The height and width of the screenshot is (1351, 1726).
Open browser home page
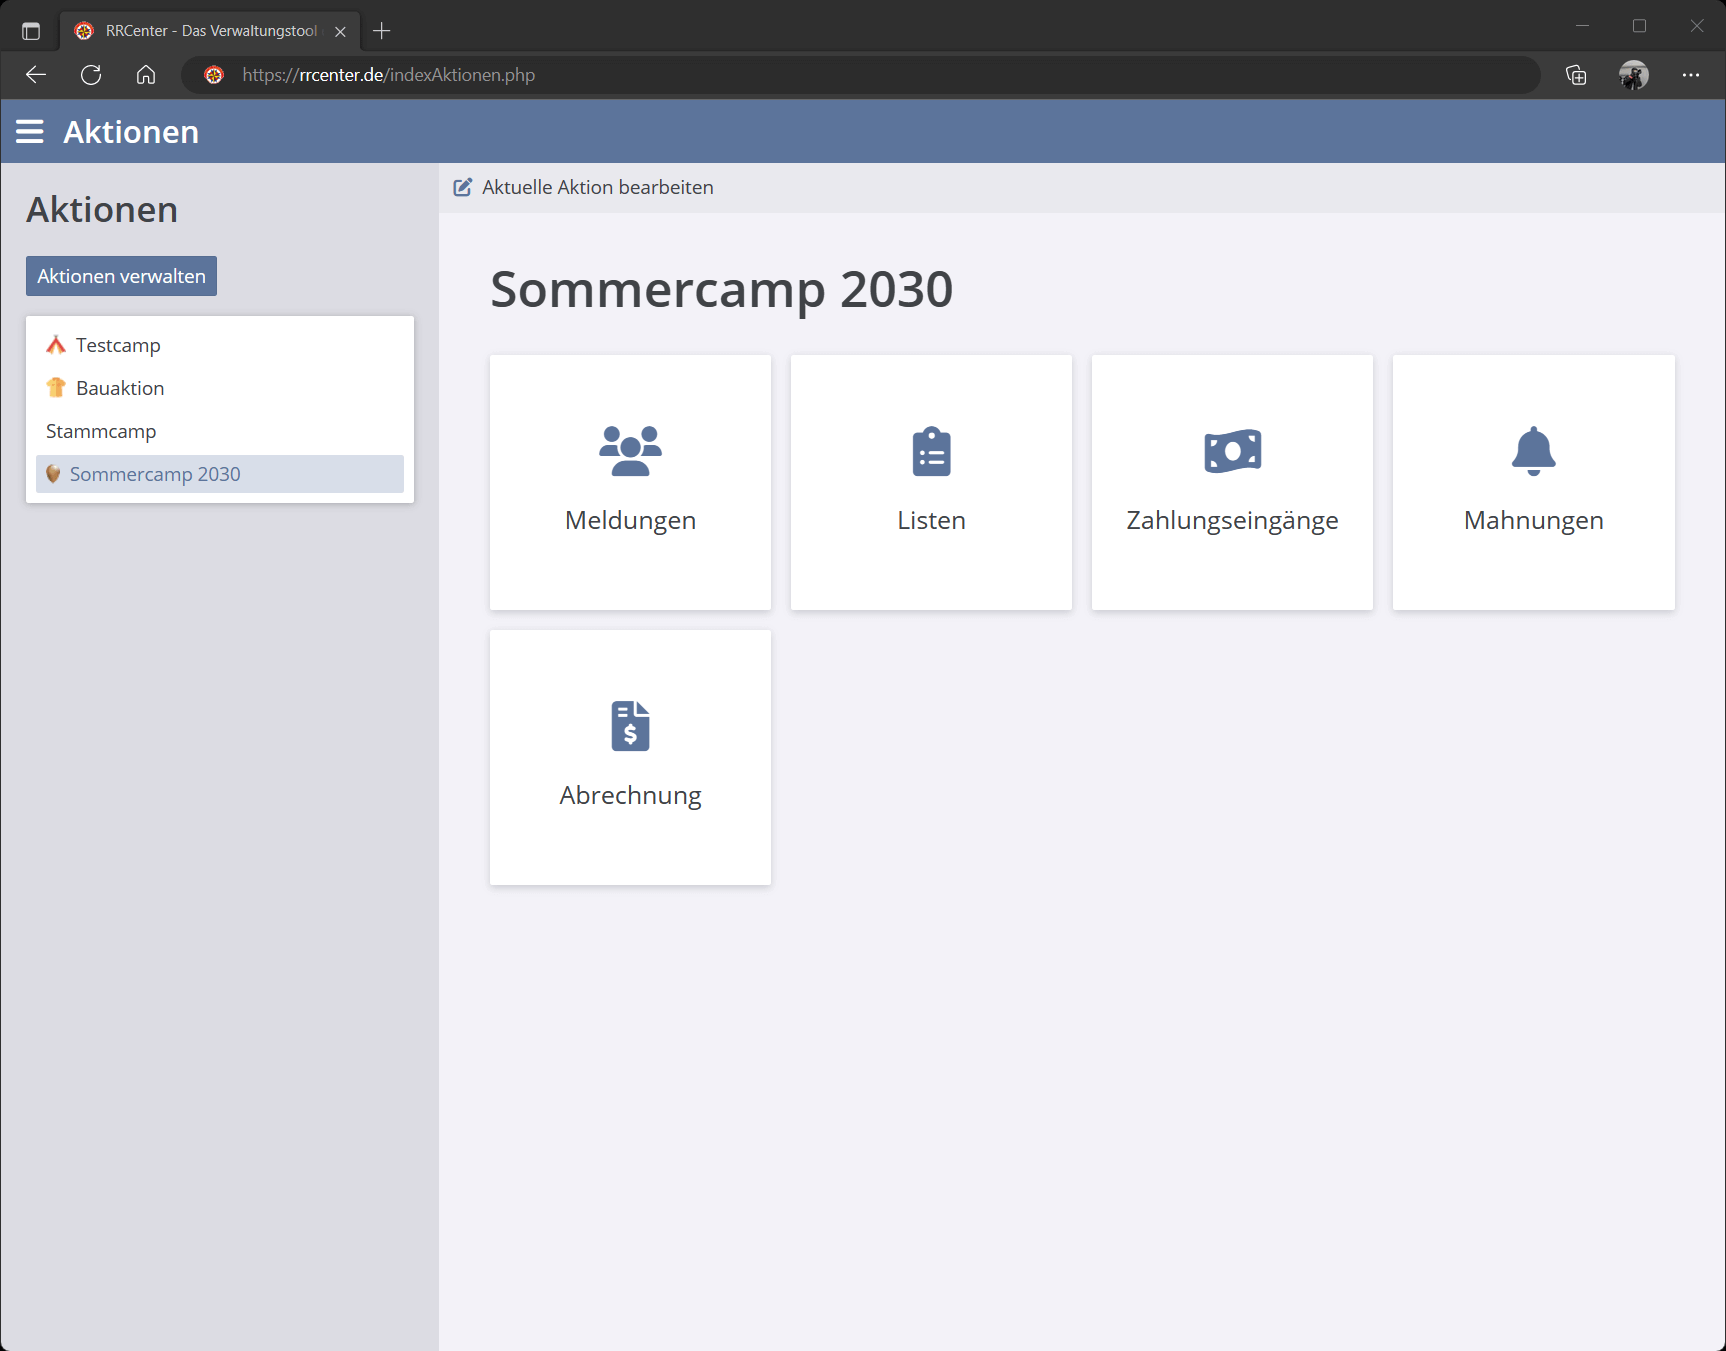click(x=146, y=75)
